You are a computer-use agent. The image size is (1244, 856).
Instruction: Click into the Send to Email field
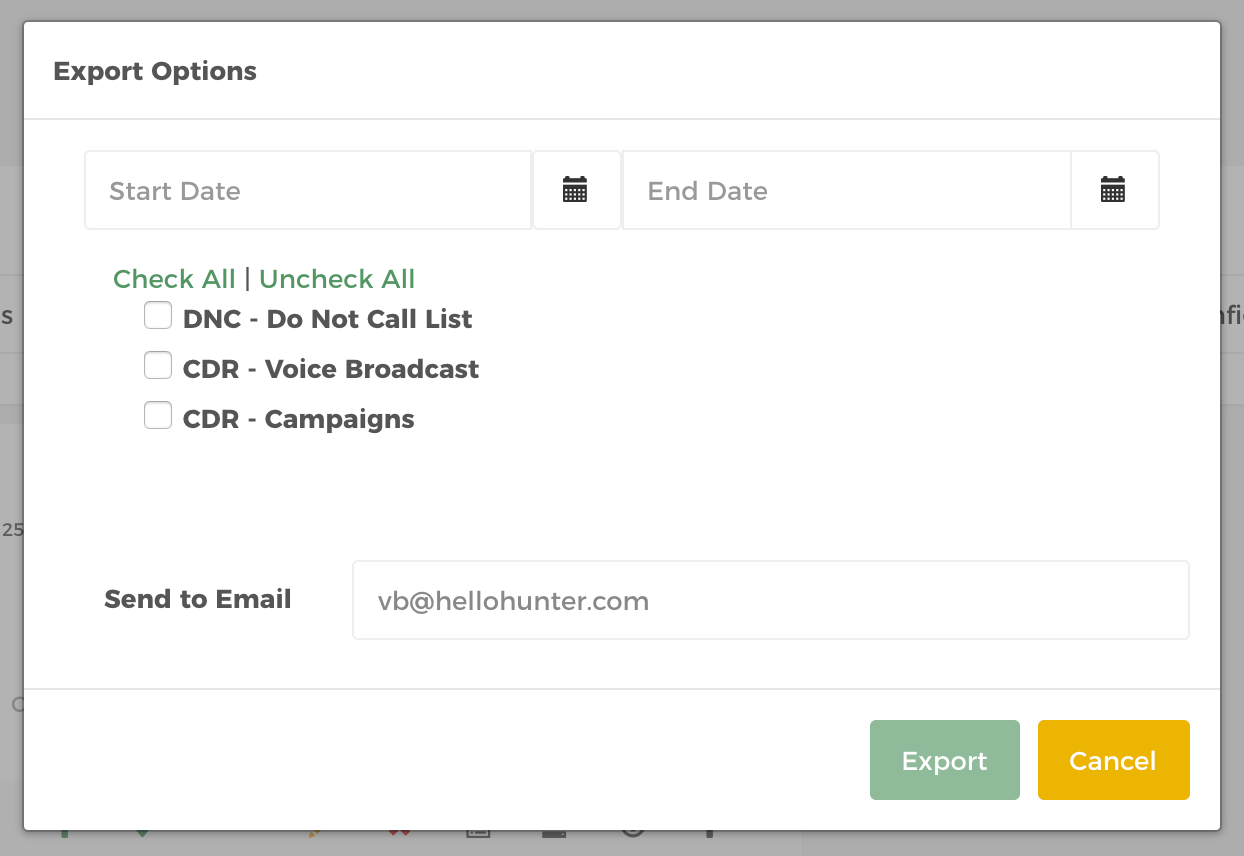point(771,600)
